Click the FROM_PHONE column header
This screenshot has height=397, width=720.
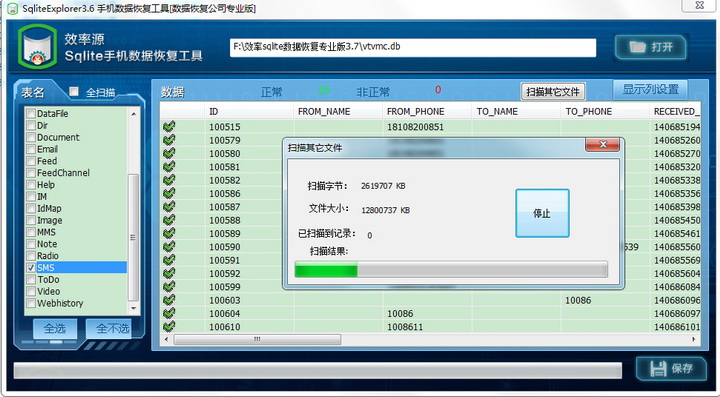point(427,112)
